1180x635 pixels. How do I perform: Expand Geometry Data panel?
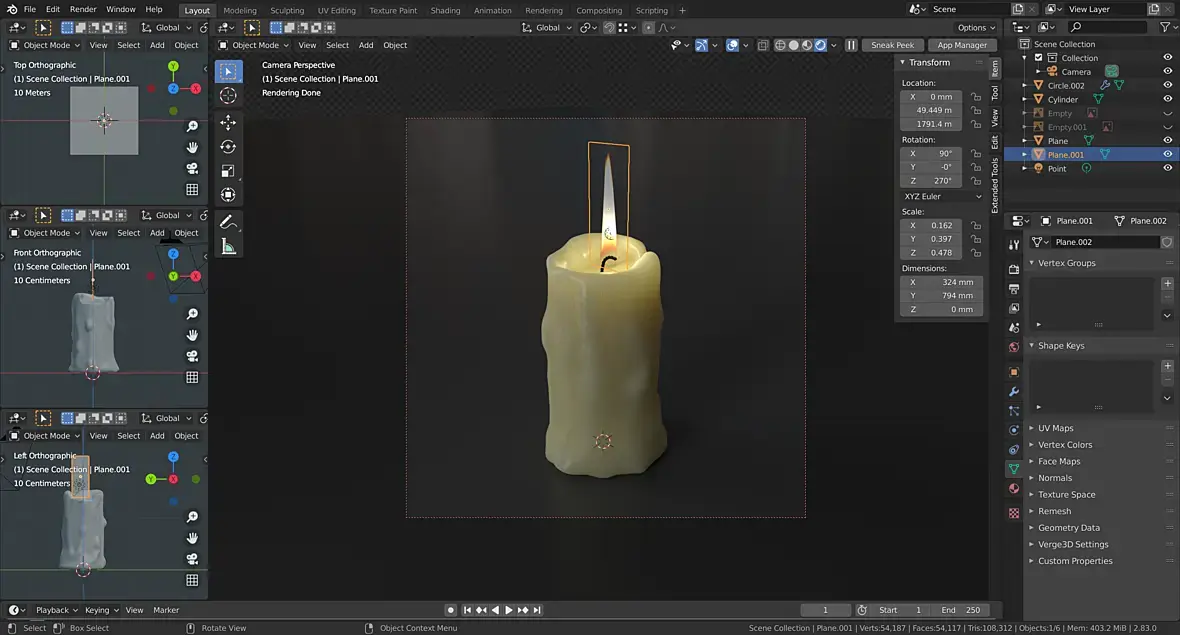point(1032,528)
